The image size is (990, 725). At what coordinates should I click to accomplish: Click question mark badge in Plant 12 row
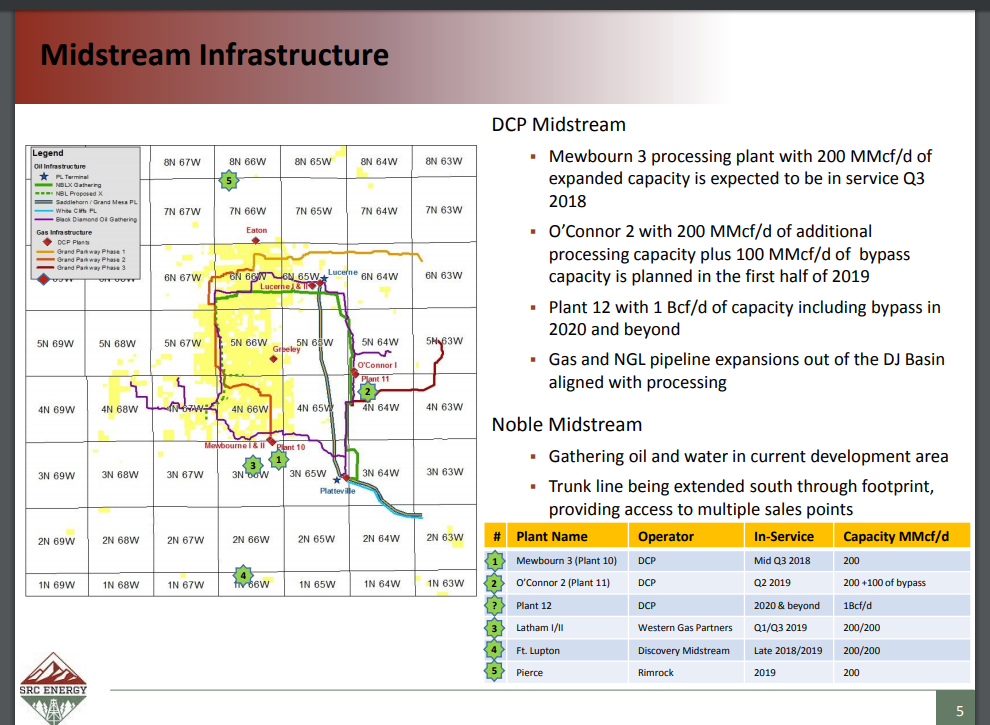(x=494, y=606)
